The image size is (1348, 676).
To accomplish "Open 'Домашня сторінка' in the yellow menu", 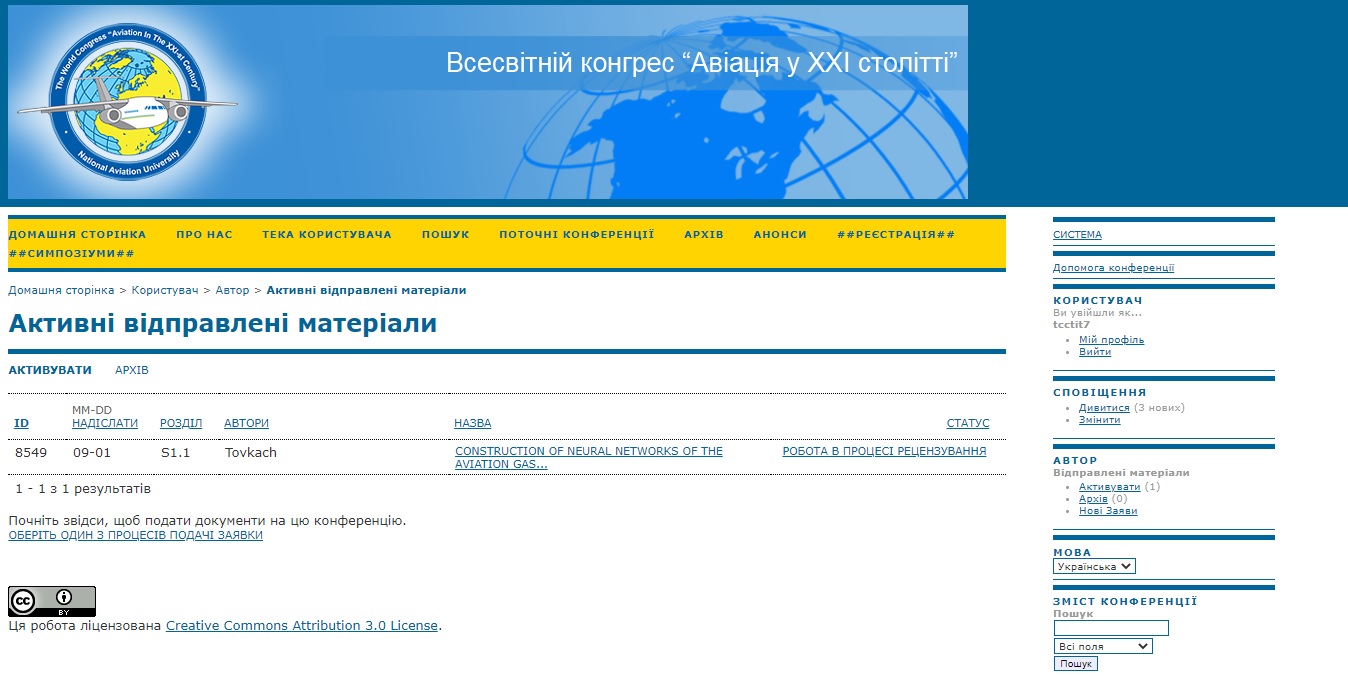I will (x=77, y=234).
